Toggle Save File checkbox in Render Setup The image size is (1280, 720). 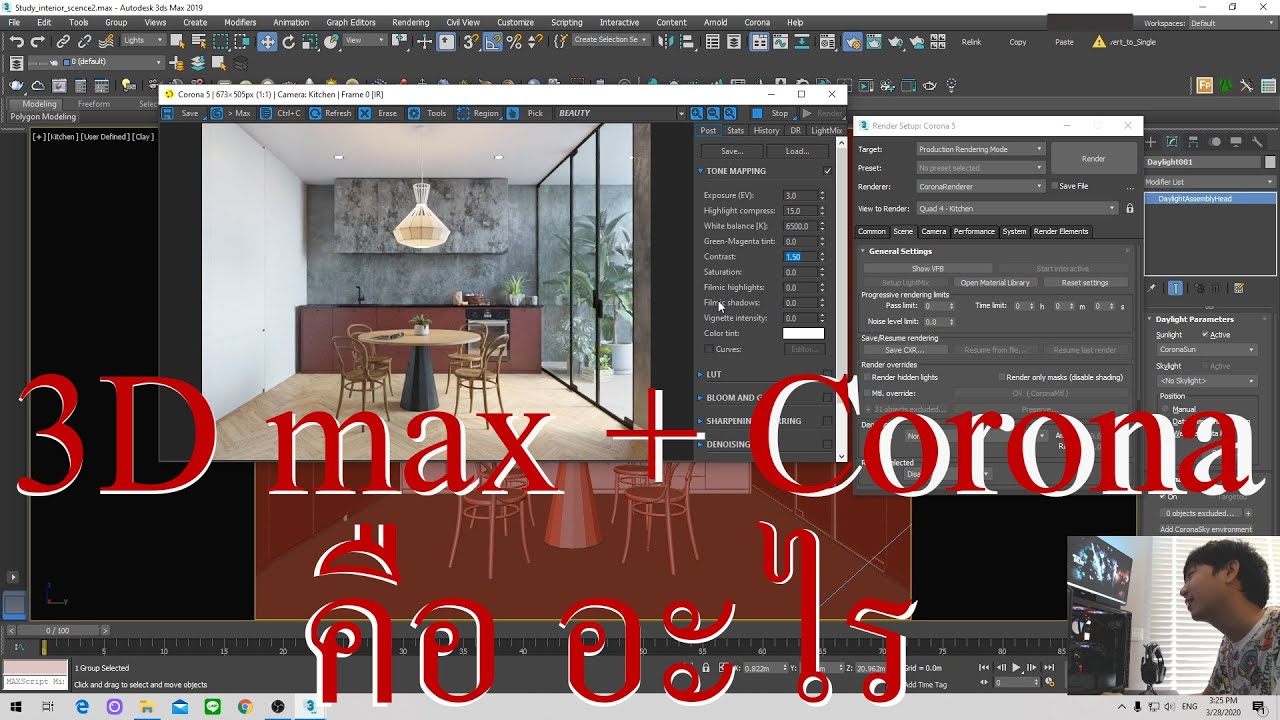pos(1054,186)
